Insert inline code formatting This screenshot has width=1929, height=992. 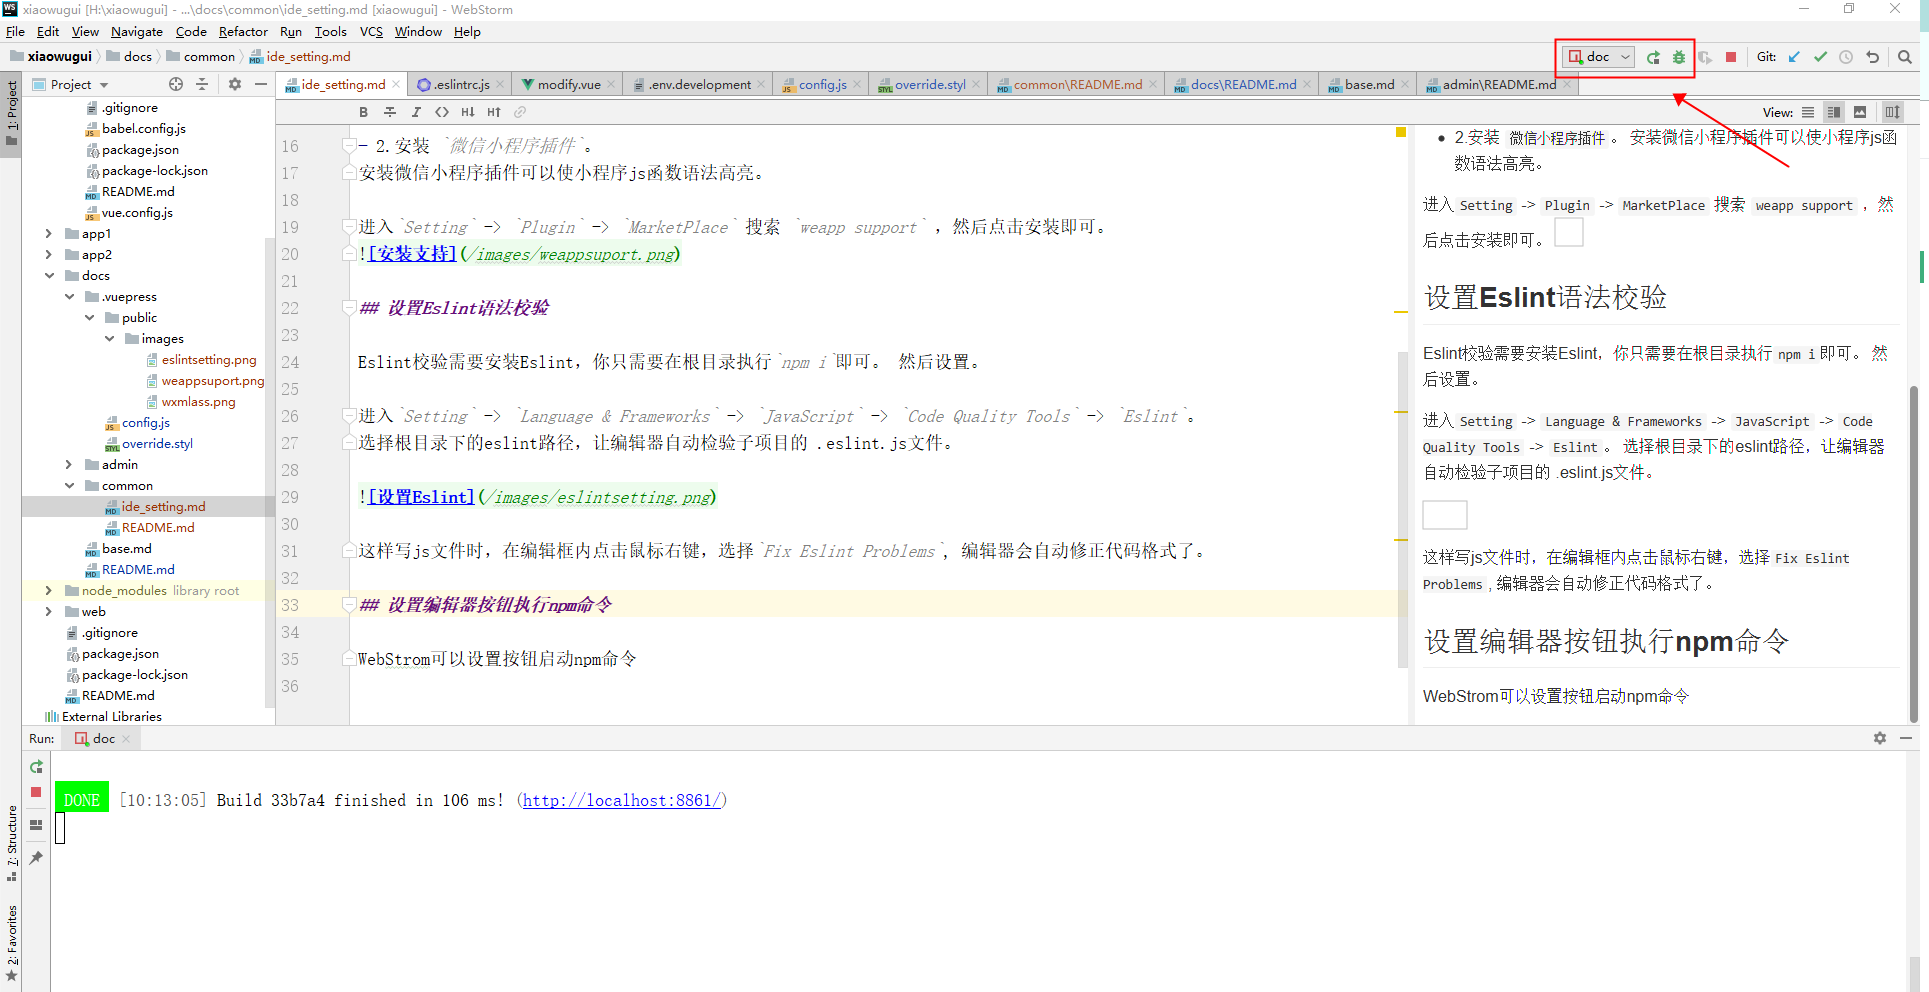(442, 112)
